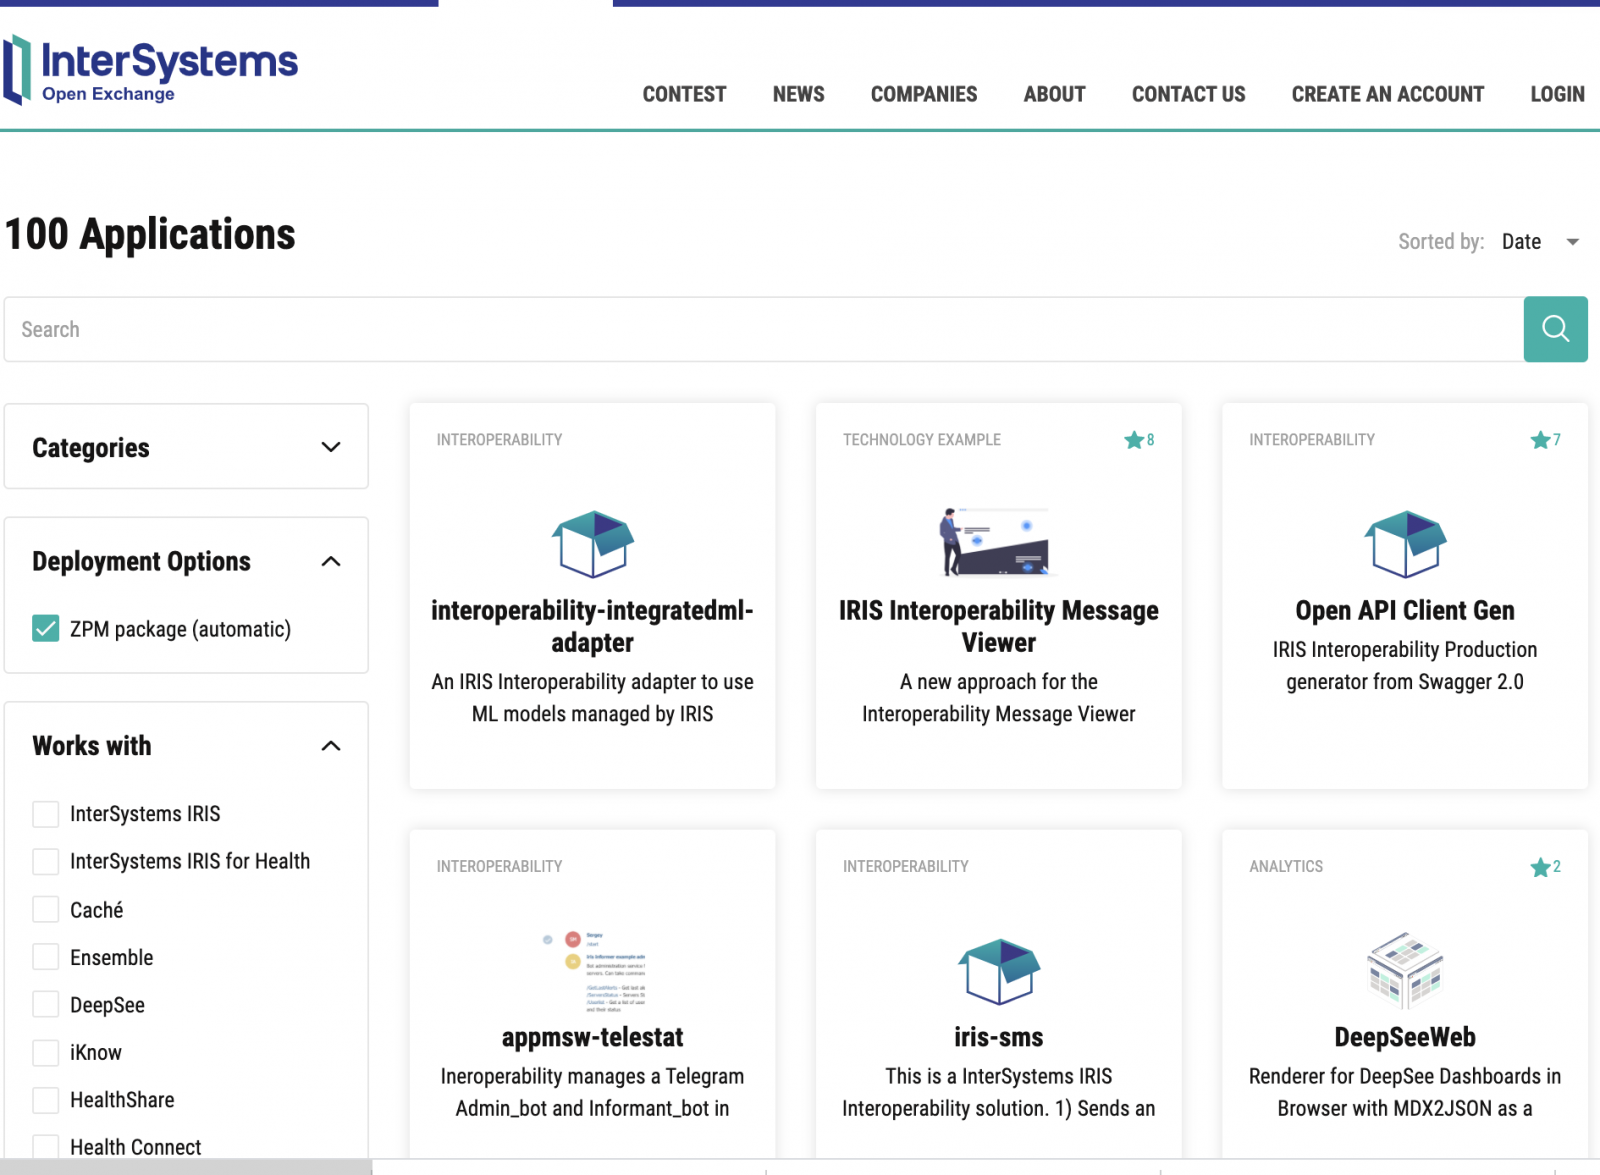Click the InterSystems Open Exchange logo
Image resolution: width=1600 pixels, height=1175 pixels.
click(x=150, y=70)
